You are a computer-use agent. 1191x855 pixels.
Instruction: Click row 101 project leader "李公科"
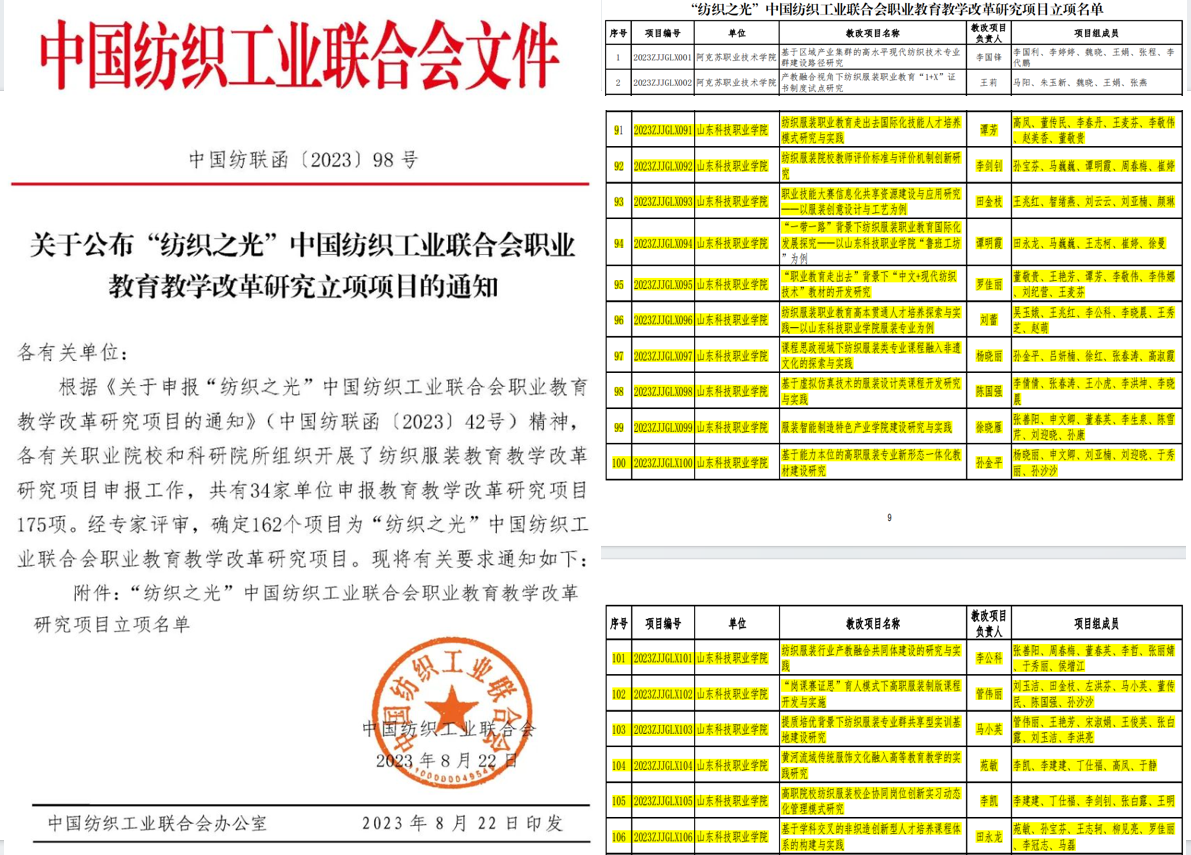[988, 658]
